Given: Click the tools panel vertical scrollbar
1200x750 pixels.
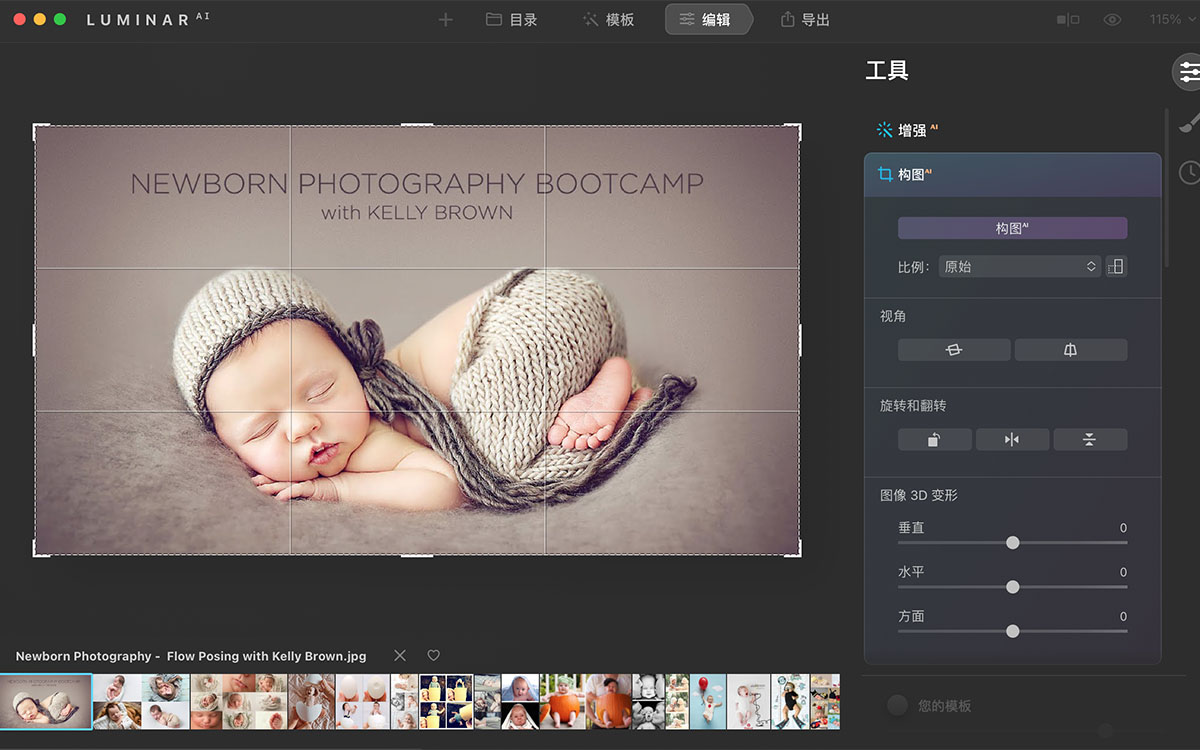Looking at the screenshot, I should (1167, 190).
